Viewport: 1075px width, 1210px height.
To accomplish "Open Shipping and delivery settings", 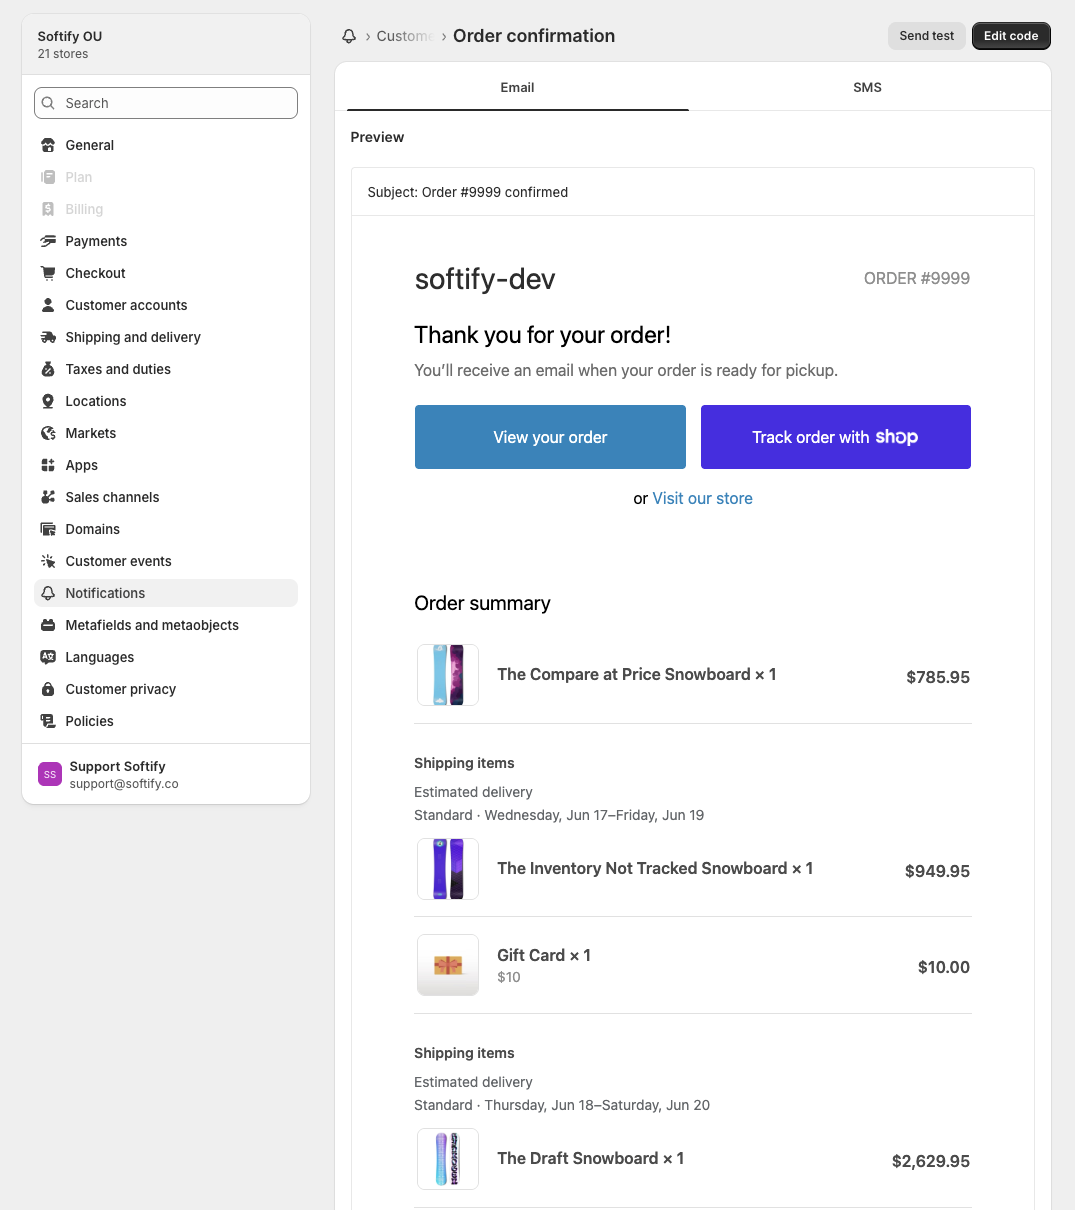I will (166, 337).
